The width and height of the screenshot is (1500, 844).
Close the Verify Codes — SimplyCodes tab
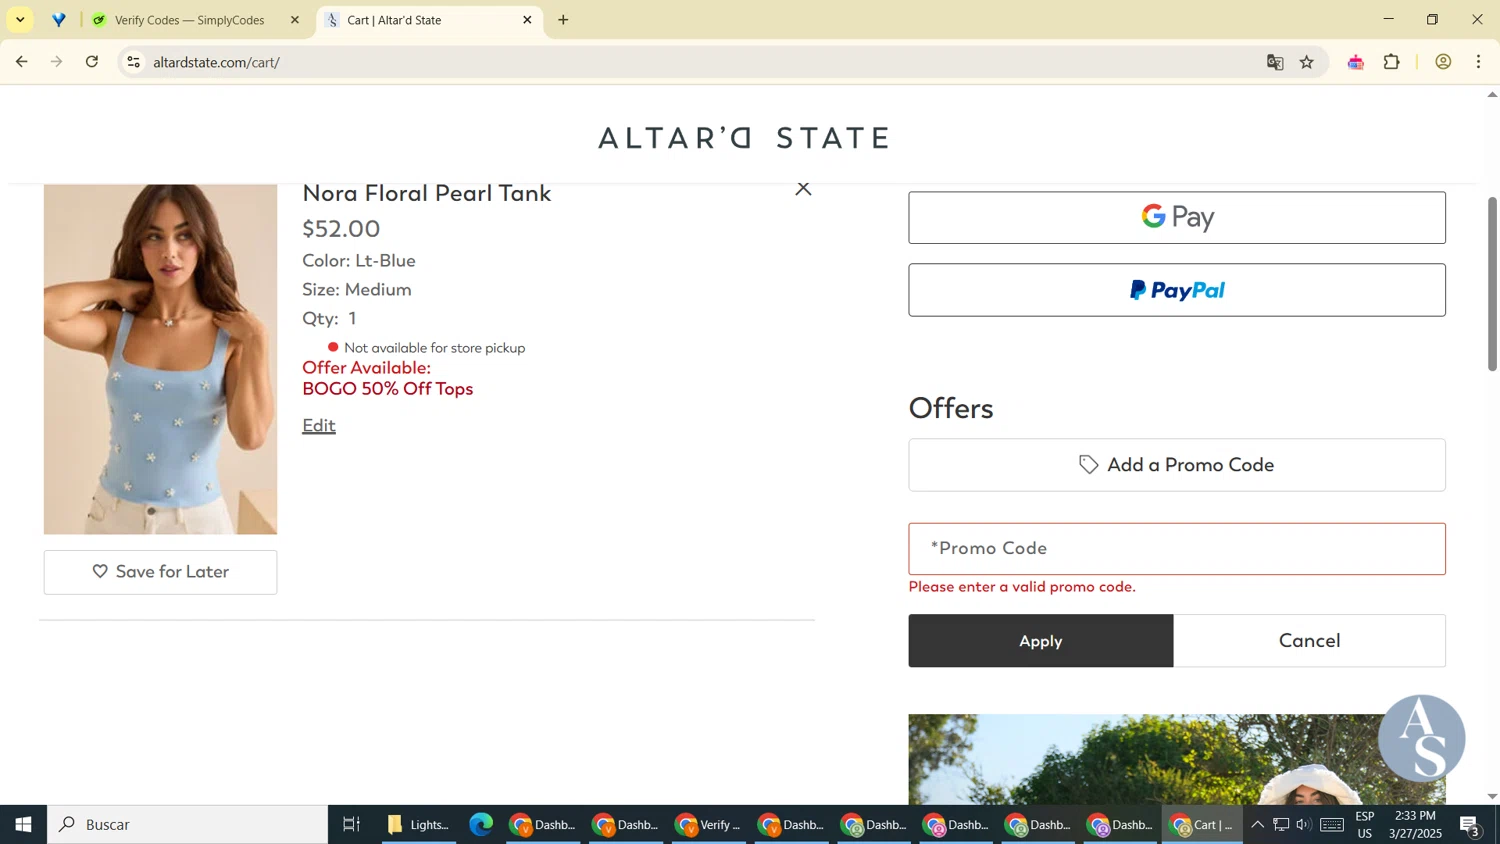coord(295,20)
